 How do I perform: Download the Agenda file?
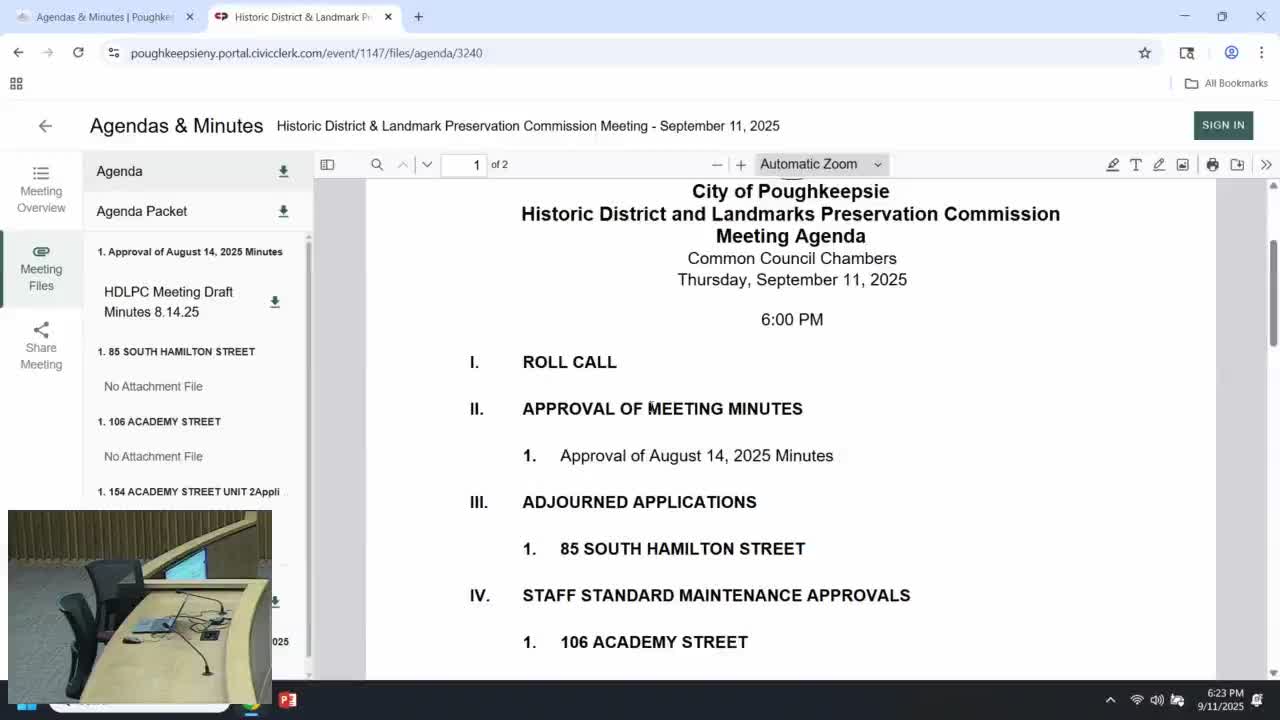(x=283, y=171)
